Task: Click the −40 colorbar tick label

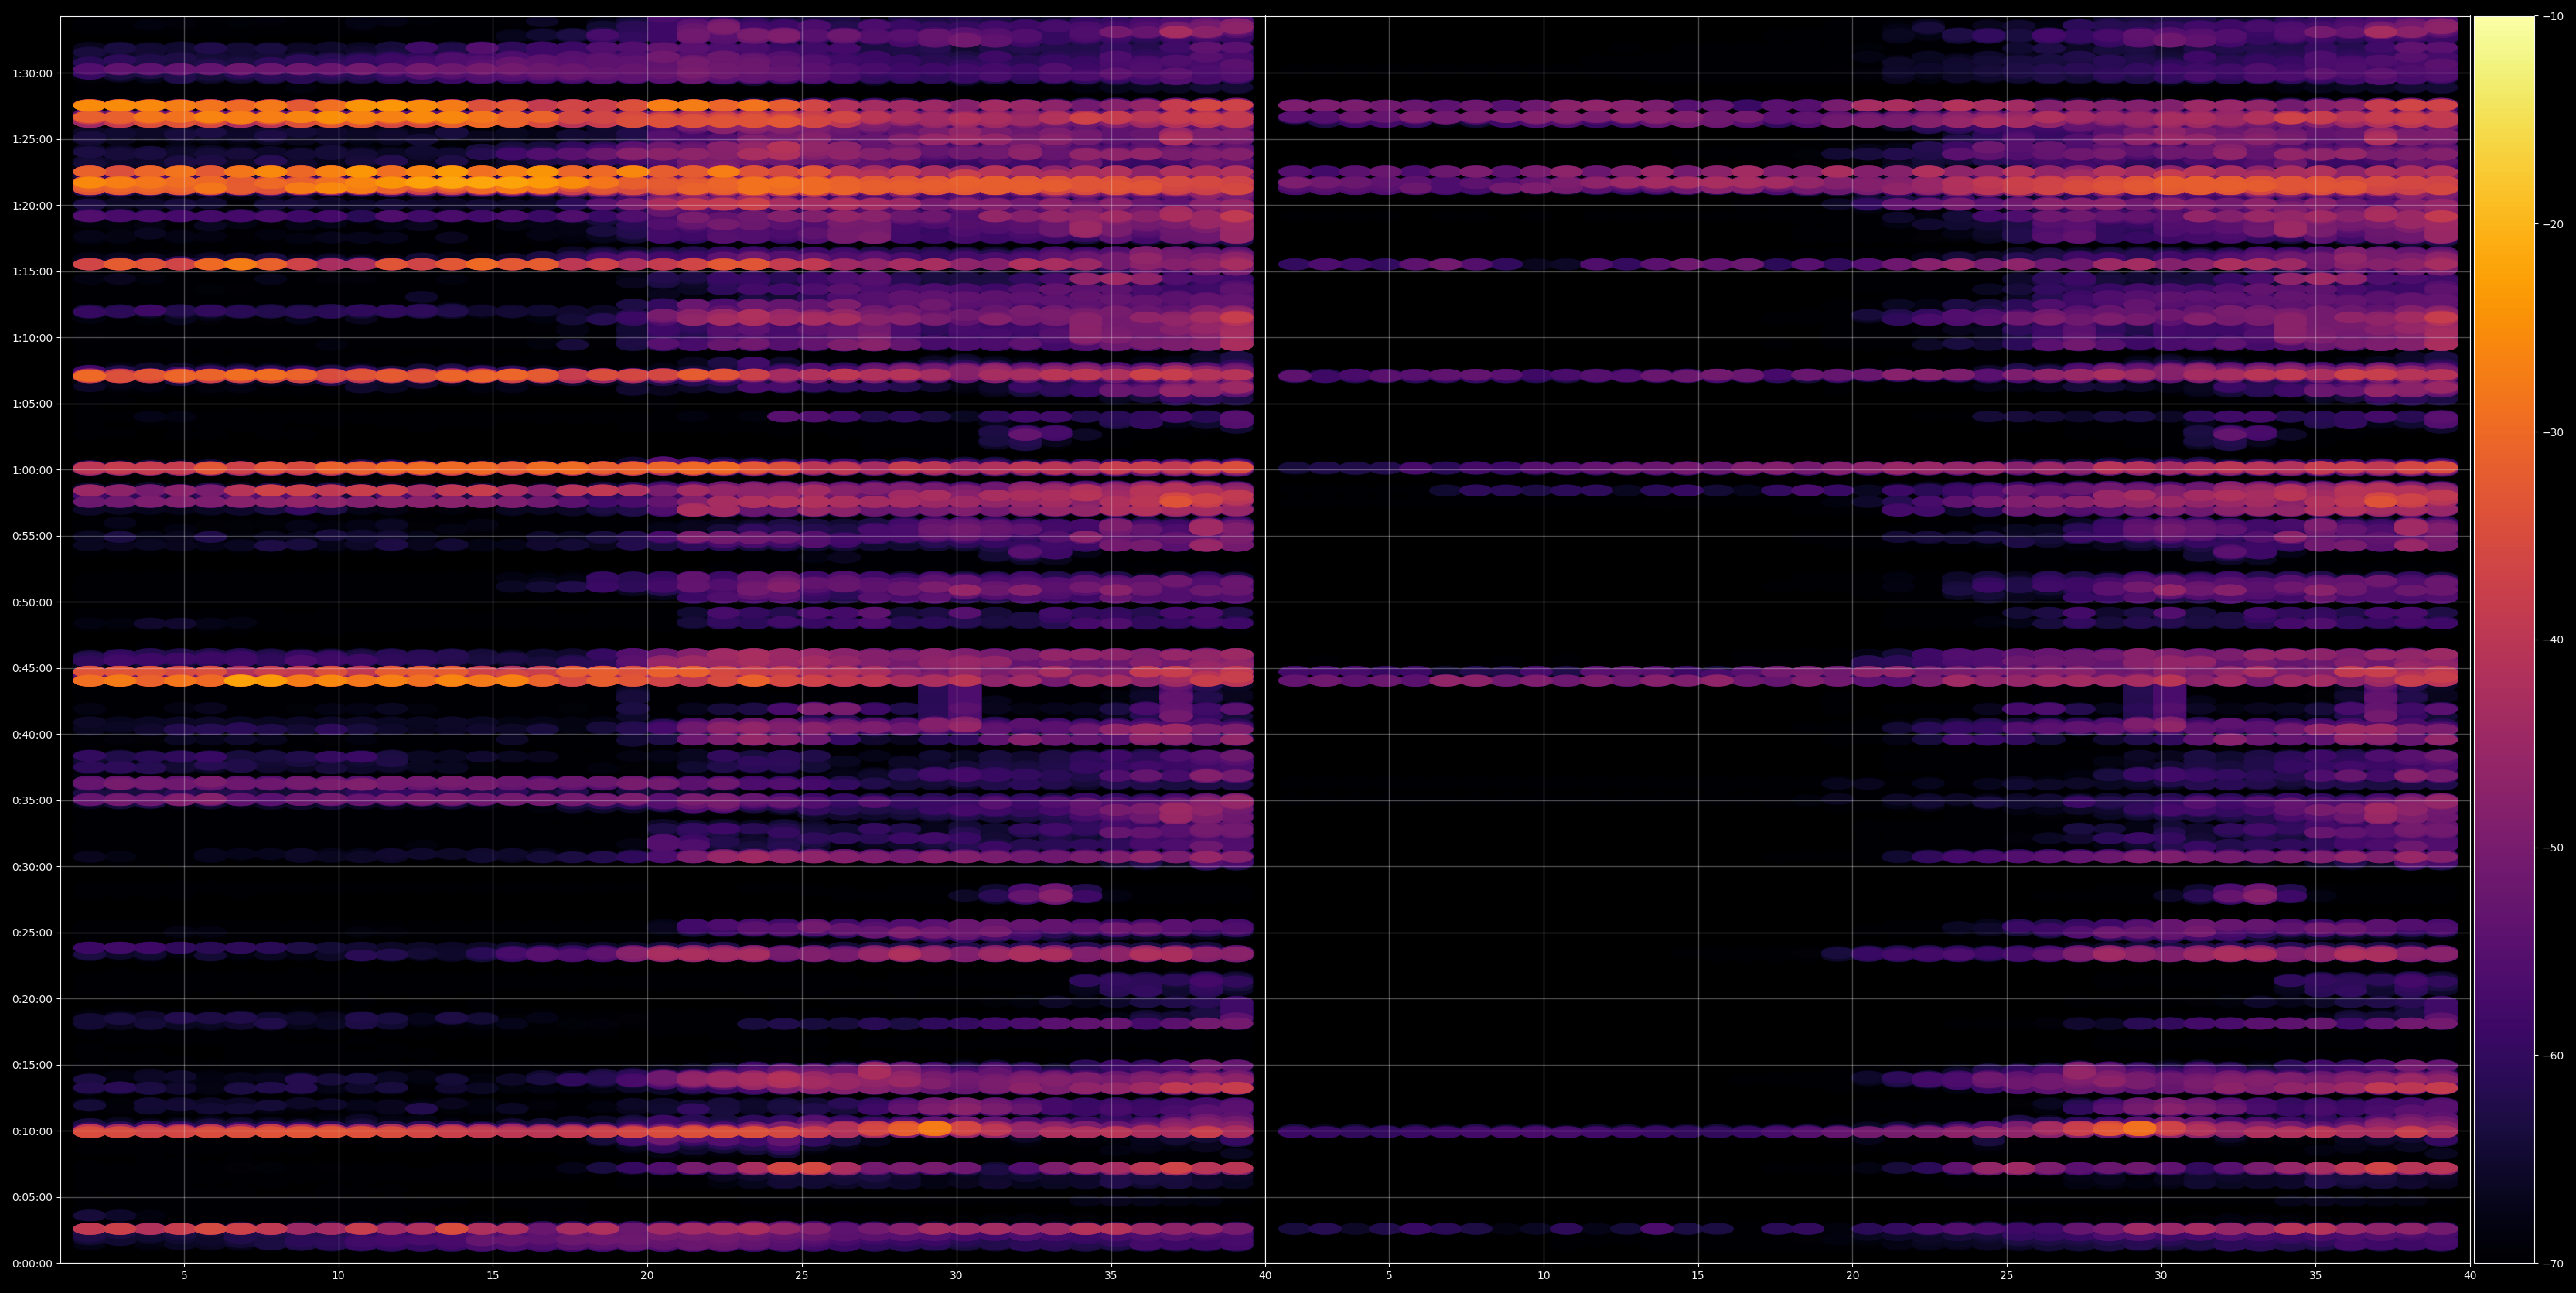Action: point(2552,640)
